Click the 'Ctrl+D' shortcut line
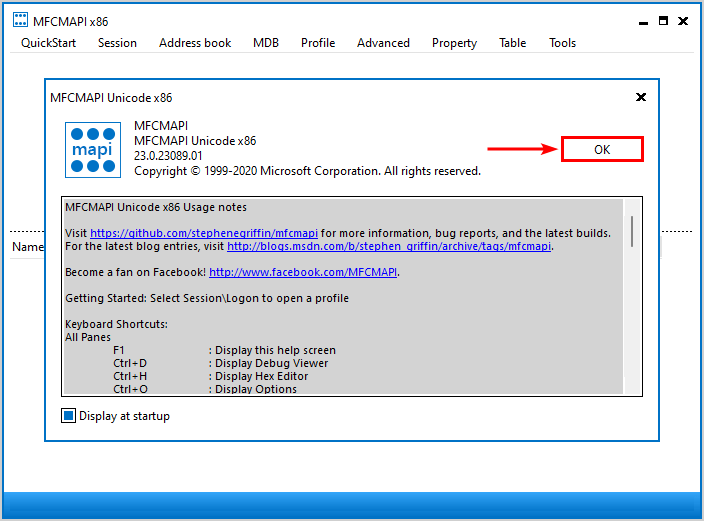This screenshot has height=521, width=704. coord(220,363)
